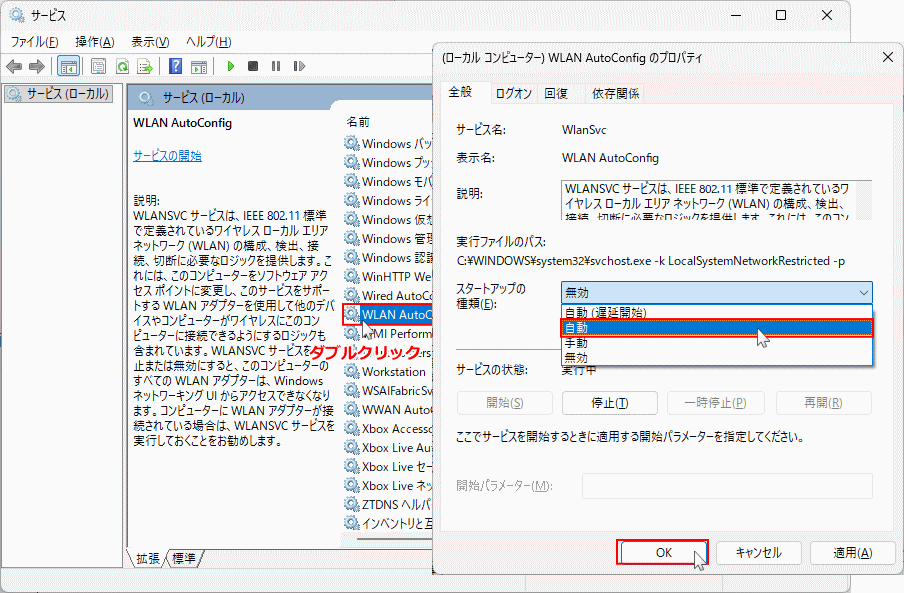
Task: Click the gear icon beside ZTDNS ヘルパー
Action: [352, 504]
